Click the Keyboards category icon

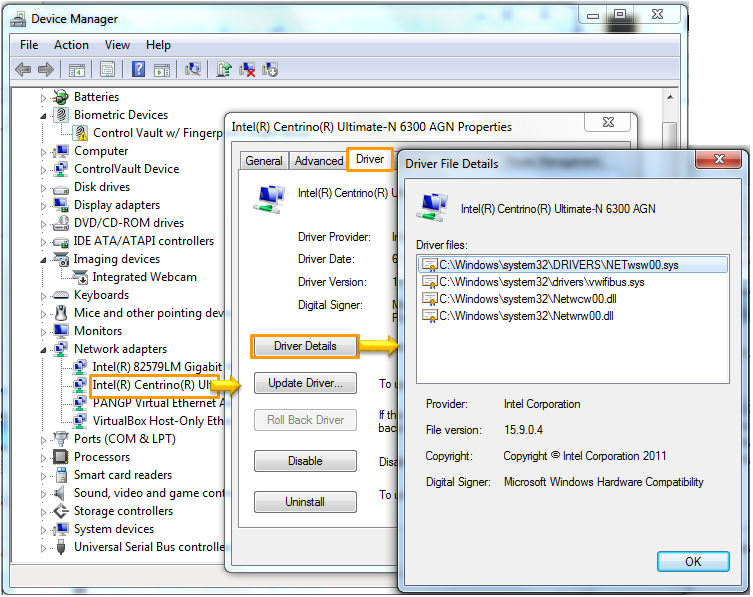[x=61, y=295]
